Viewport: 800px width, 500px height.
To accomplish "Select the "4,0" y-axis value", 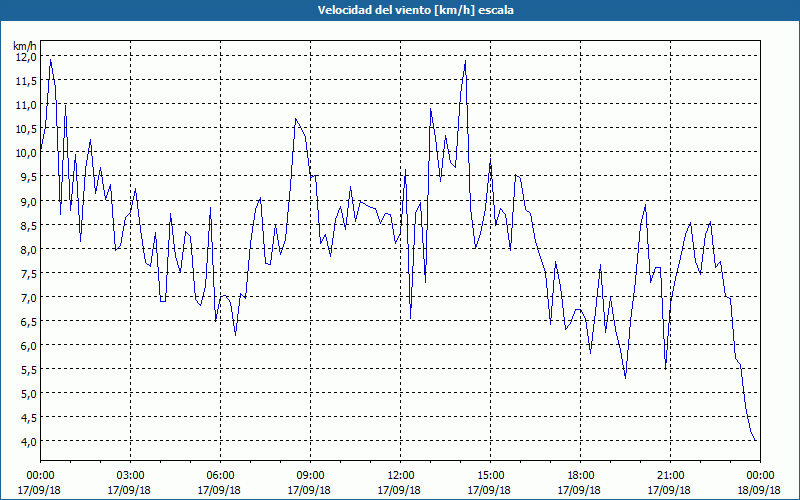I will [x=28, y=441].
